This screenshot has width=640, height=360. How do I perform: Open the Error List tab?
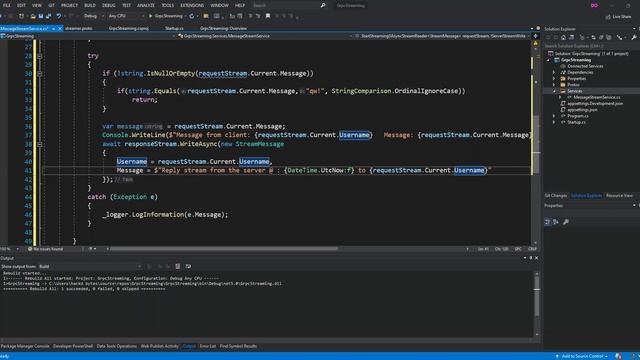[x=208, y=346]
